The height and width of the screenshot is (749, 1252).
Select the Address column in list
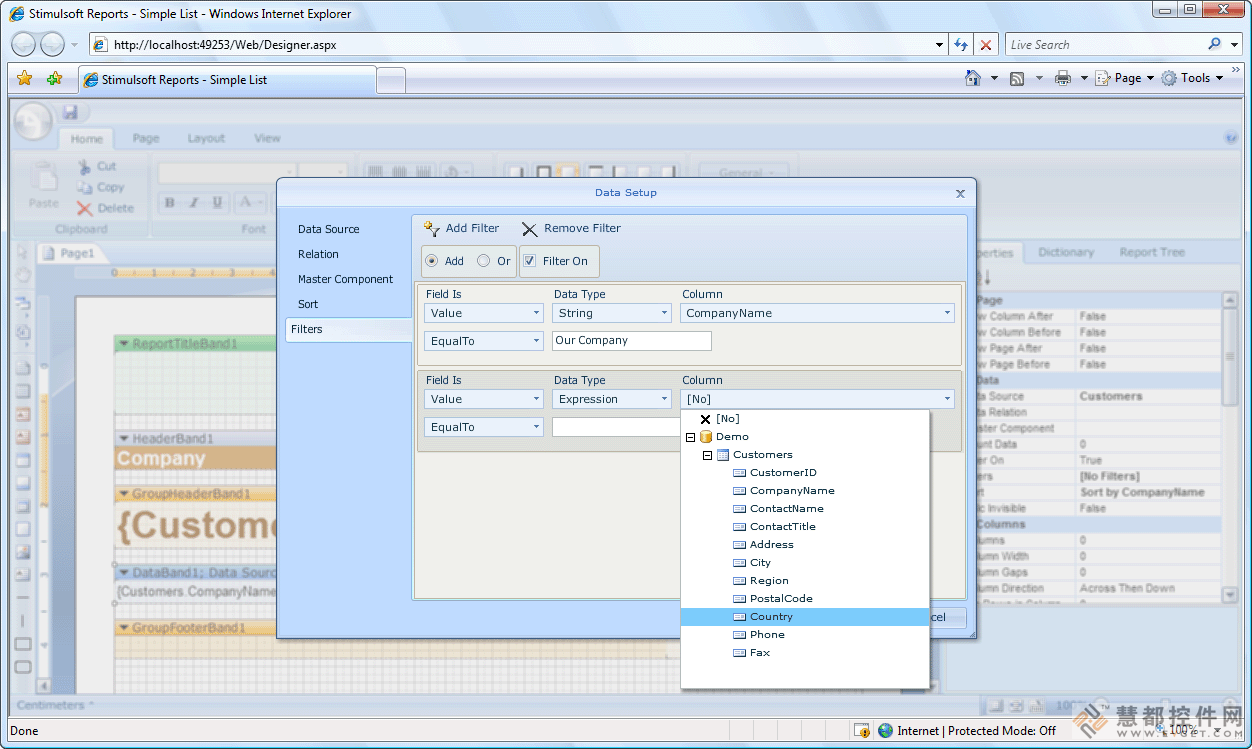(805, 545)
